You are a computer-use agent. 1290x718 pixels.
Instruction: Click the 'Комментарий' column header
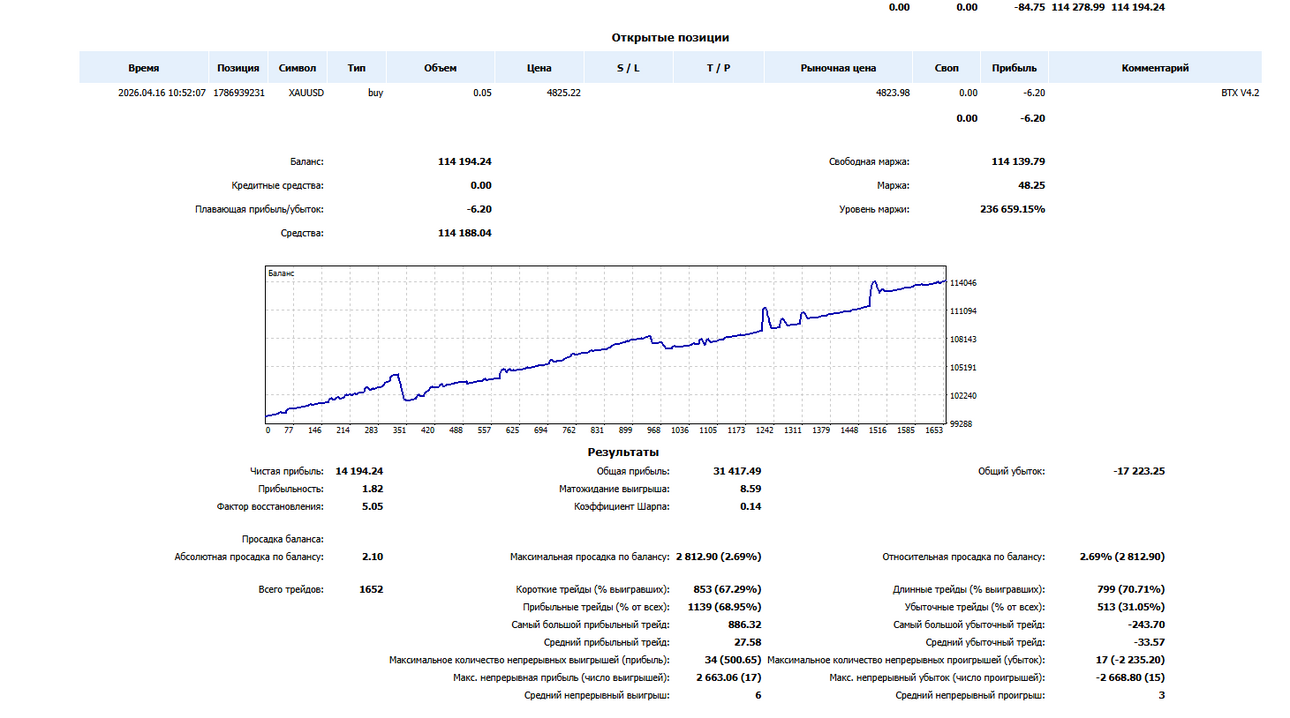[x=1155, y=68]
